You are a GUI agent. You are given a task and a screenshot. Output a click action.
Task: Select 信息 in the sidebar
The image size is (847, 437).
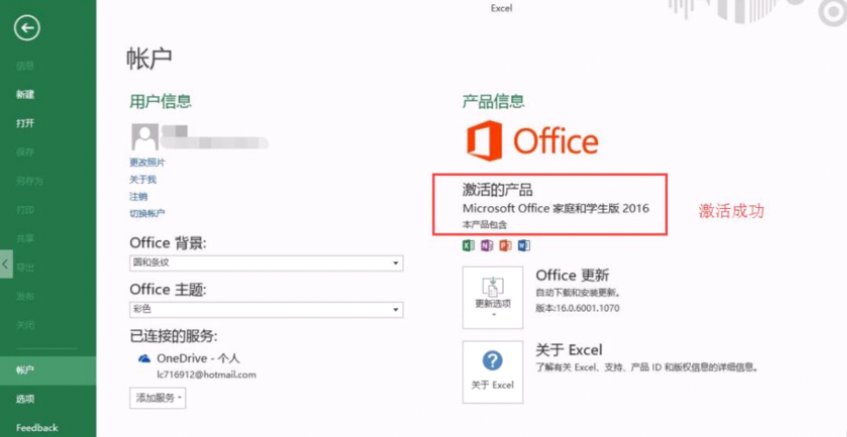pyautogui.click(x=25, y=66)
